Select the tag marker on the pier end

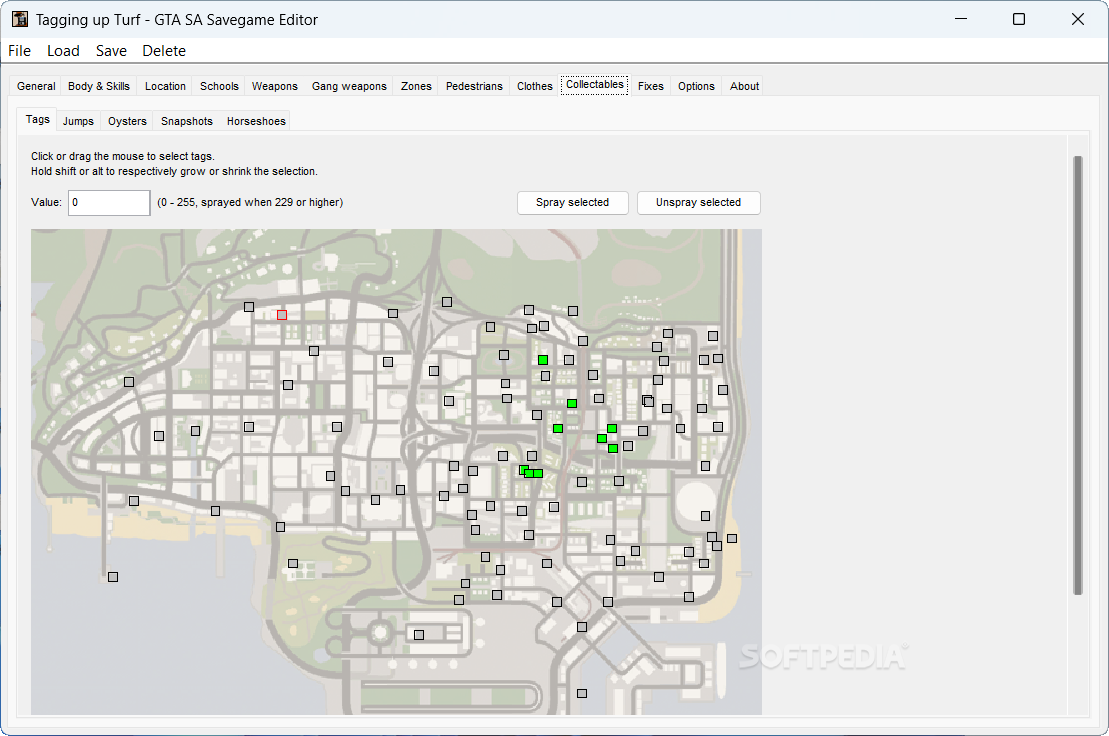tap(112, 577)
